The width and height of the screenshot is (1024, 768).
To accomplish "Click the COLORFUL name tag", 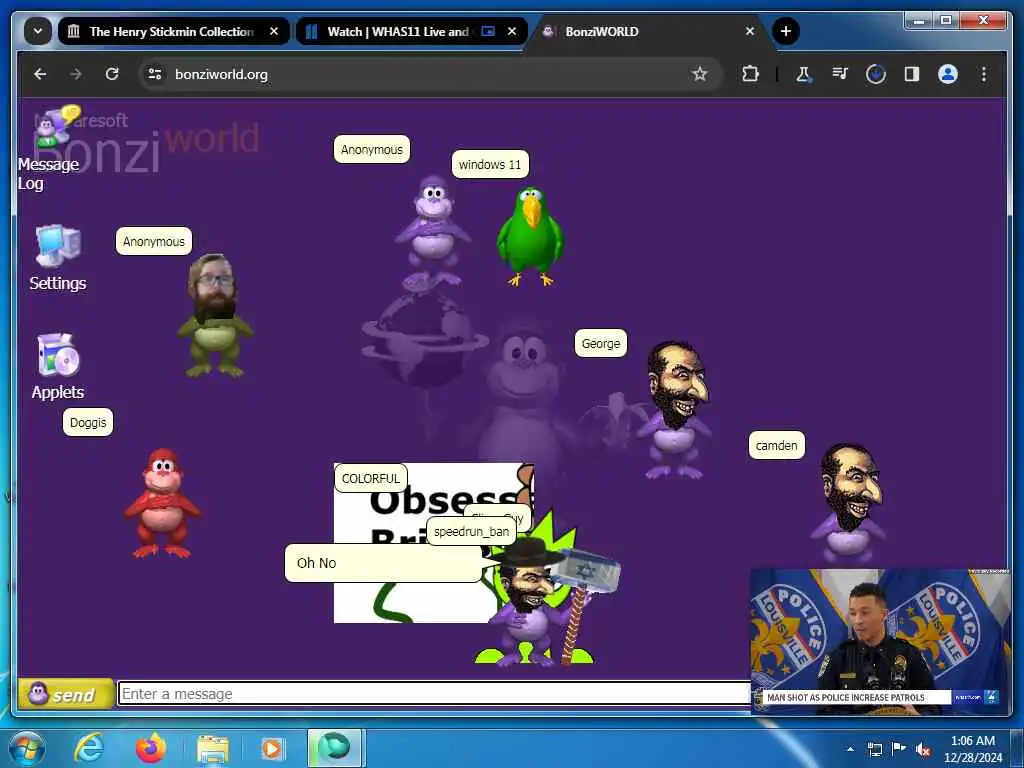I will pos(370,478).
